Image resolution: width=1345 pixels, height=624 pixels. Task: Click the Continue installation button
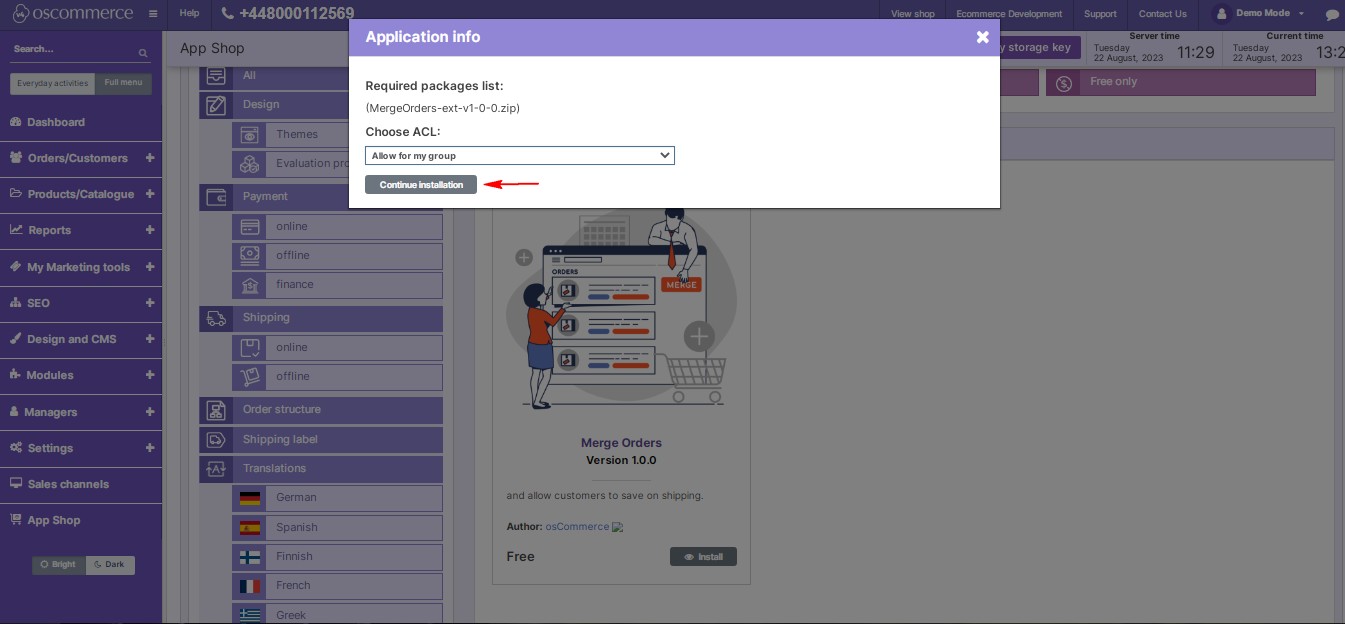pos(421,185)
